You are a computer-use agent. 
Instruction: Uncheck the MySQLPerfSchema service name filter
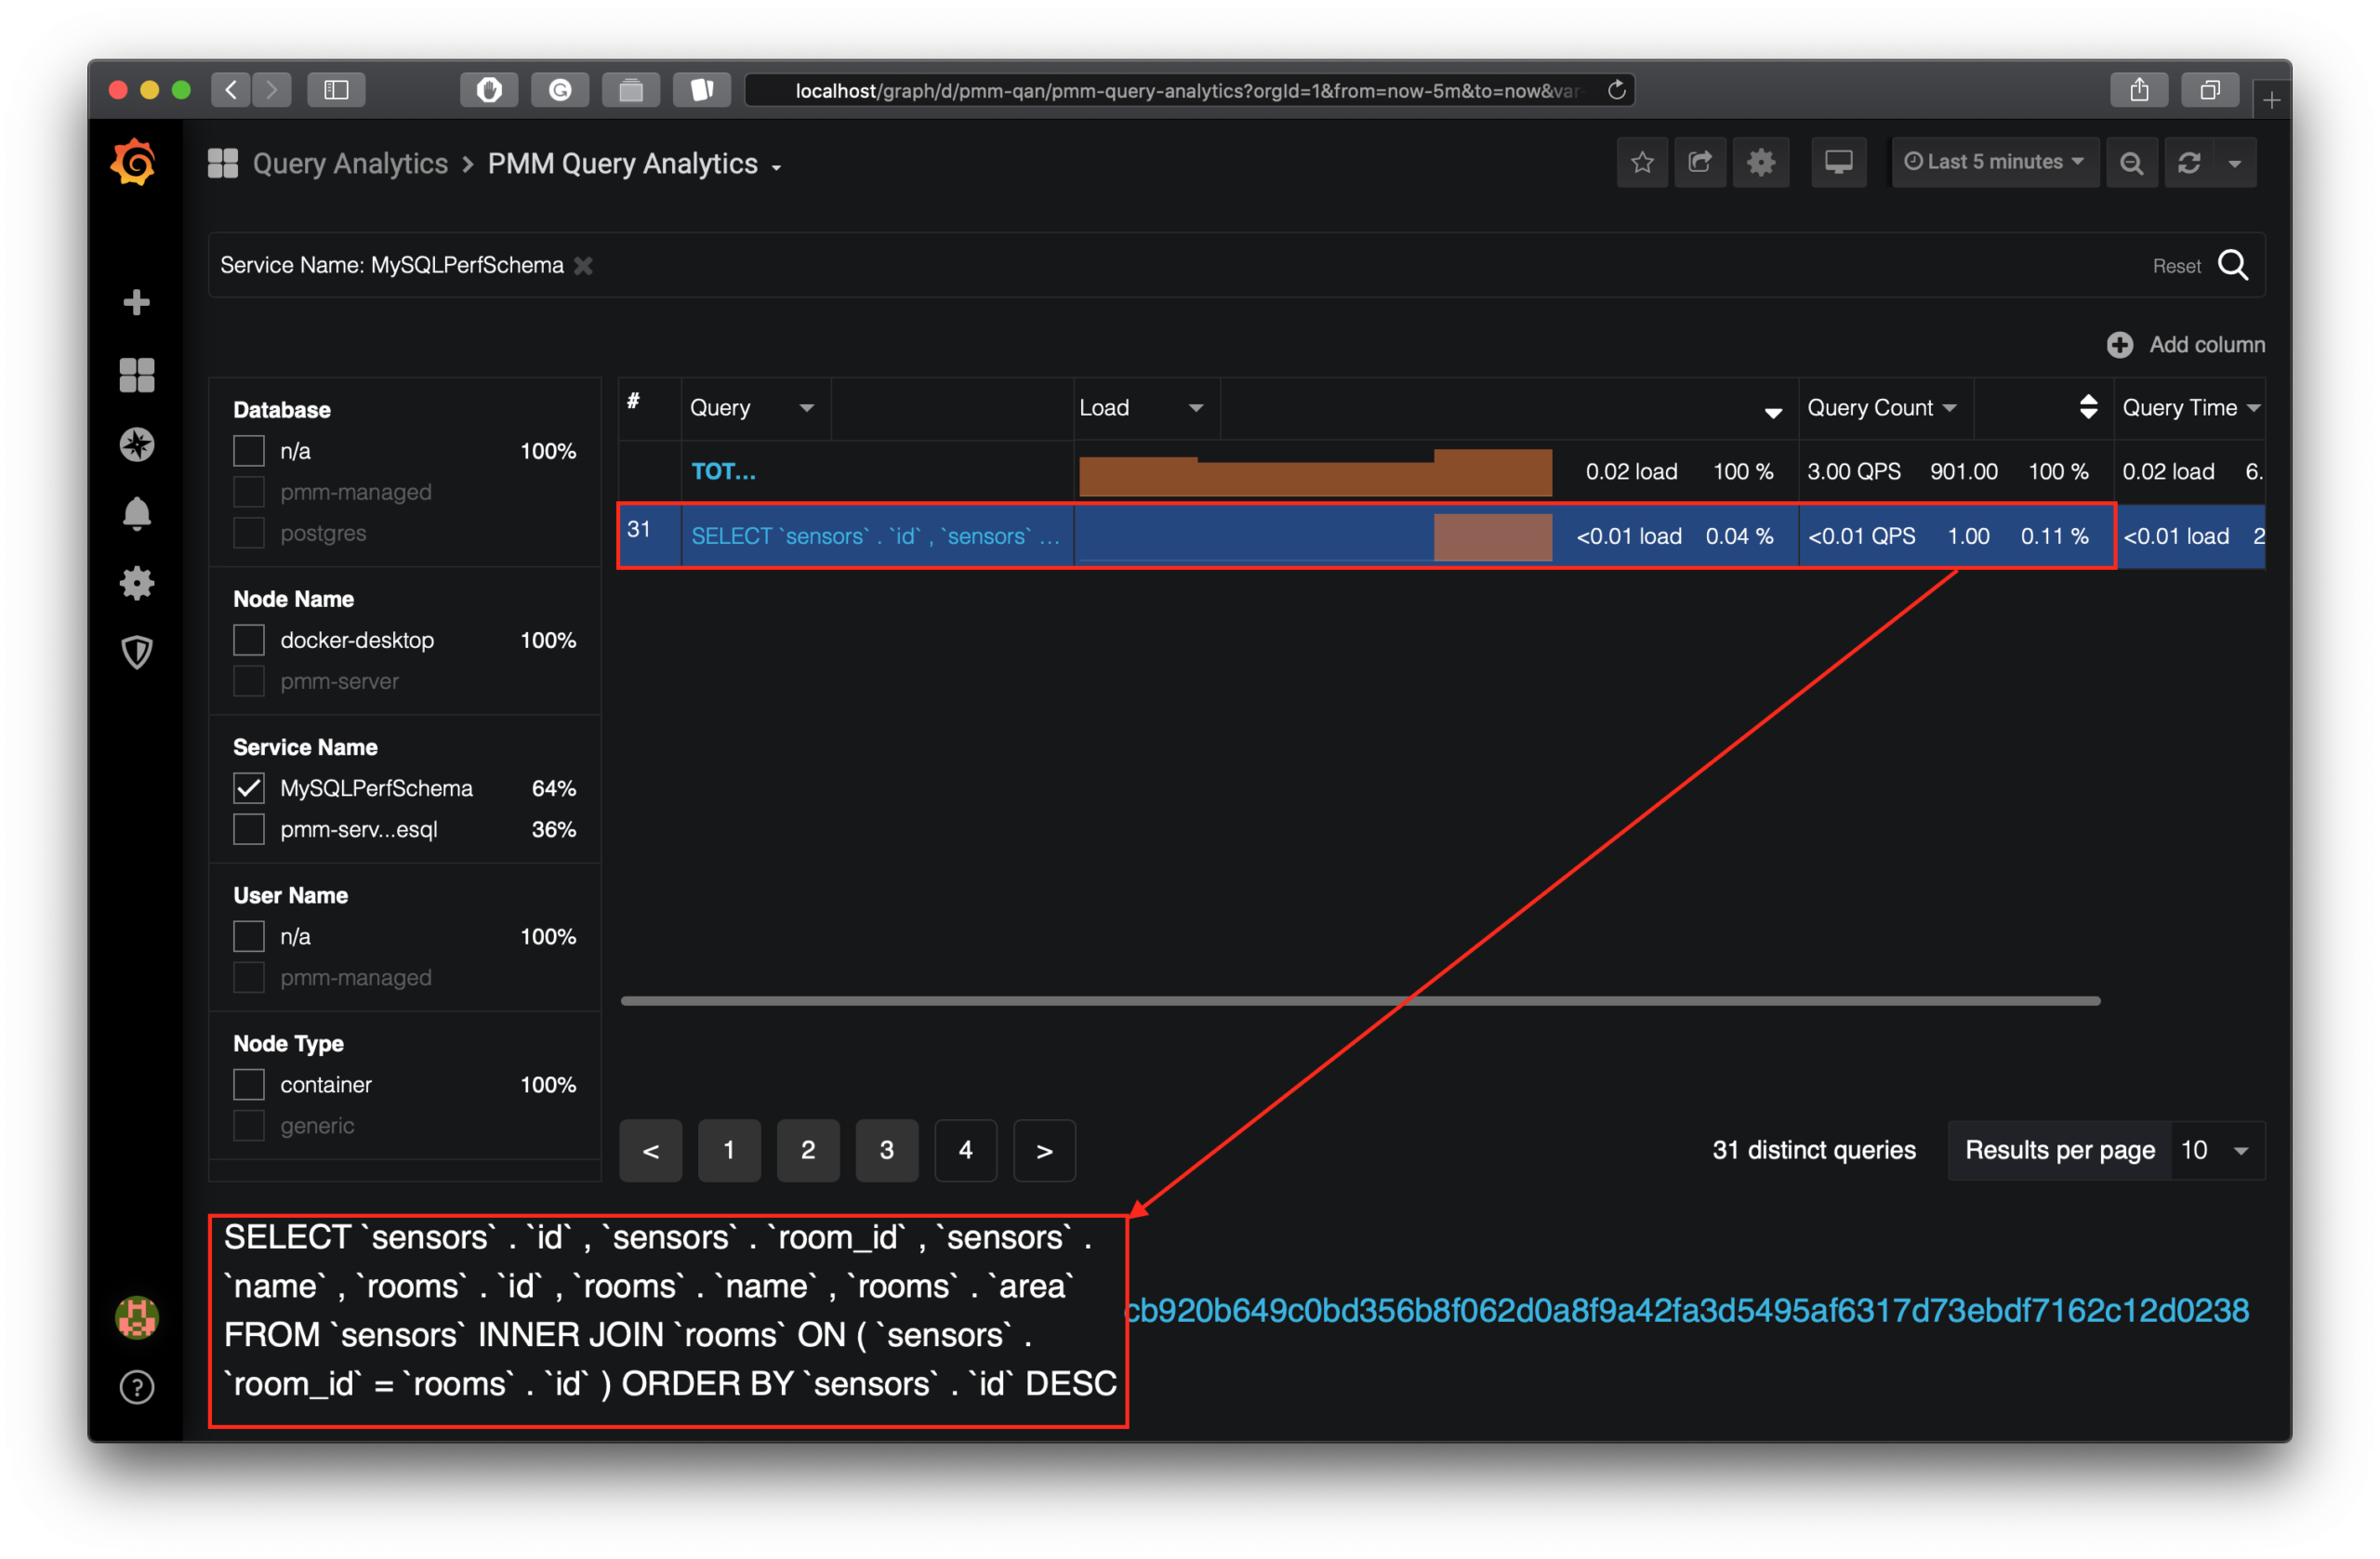(249, 788)
